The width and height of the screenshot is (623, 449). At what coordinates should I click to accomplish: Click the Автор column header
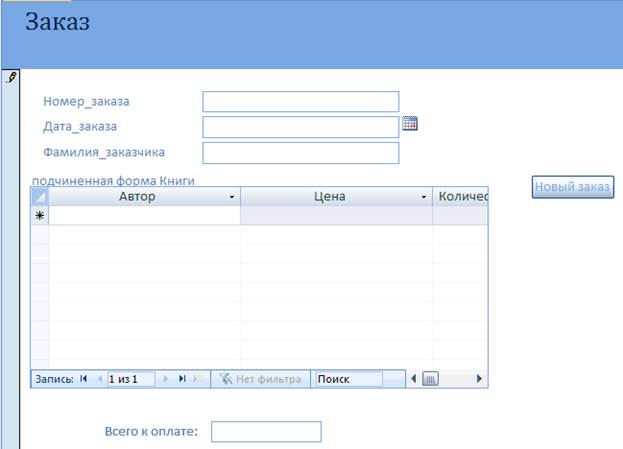click(144, 196)
